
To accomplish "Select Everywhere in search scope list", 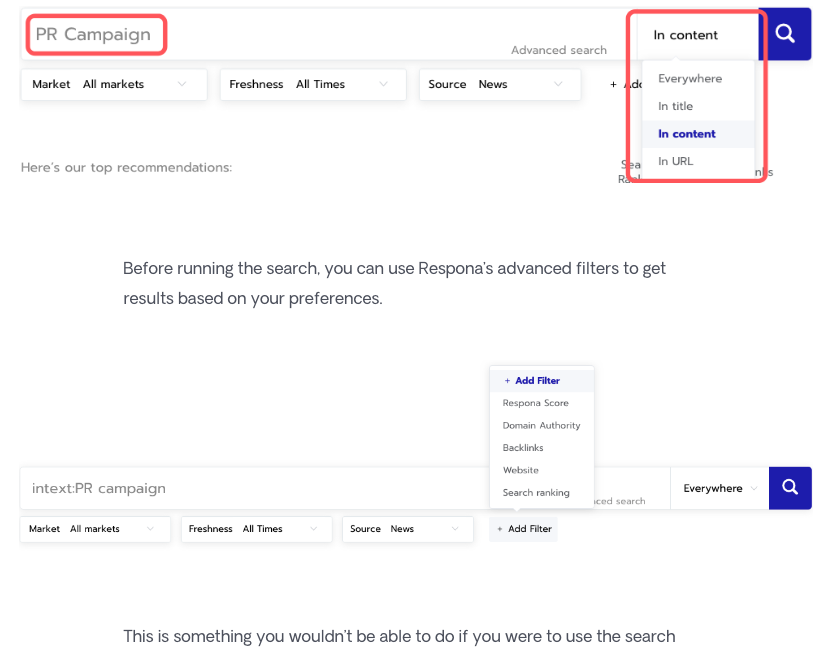I will [689, 79].
